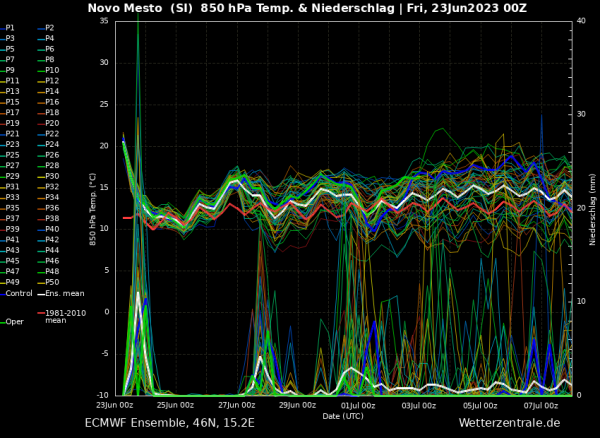Click the 03Jul 00z date tick label
Viewport: 600px width, 438px height.
(x=419, y=405)
